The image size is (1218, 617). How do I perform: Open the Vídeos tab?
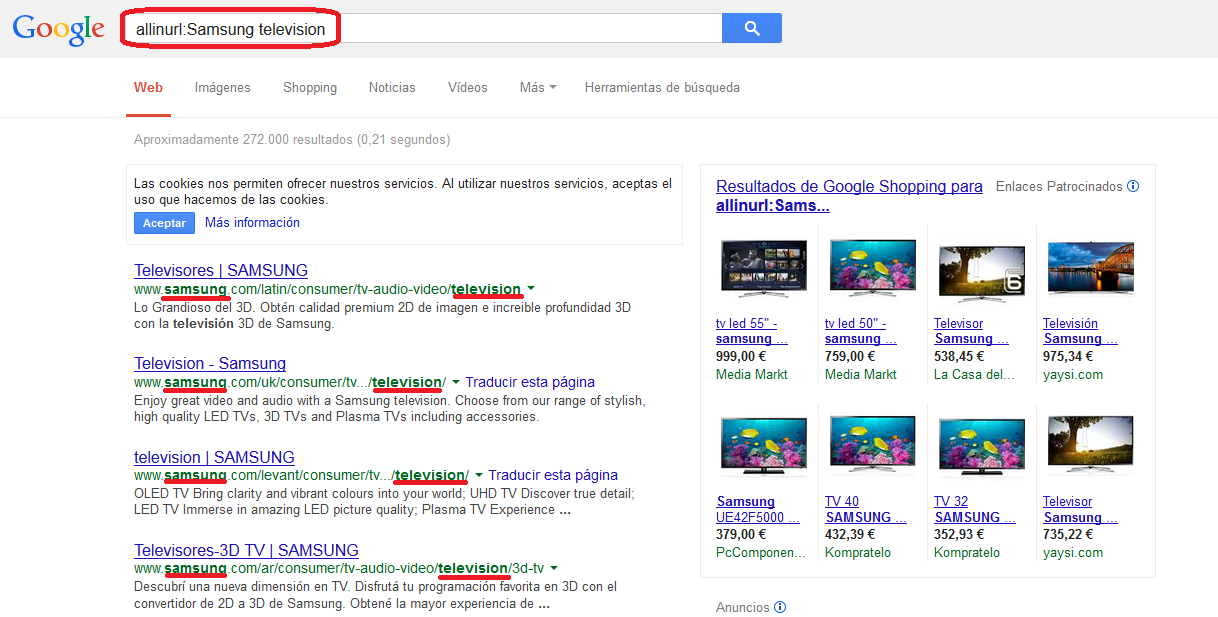pos(468,88)
